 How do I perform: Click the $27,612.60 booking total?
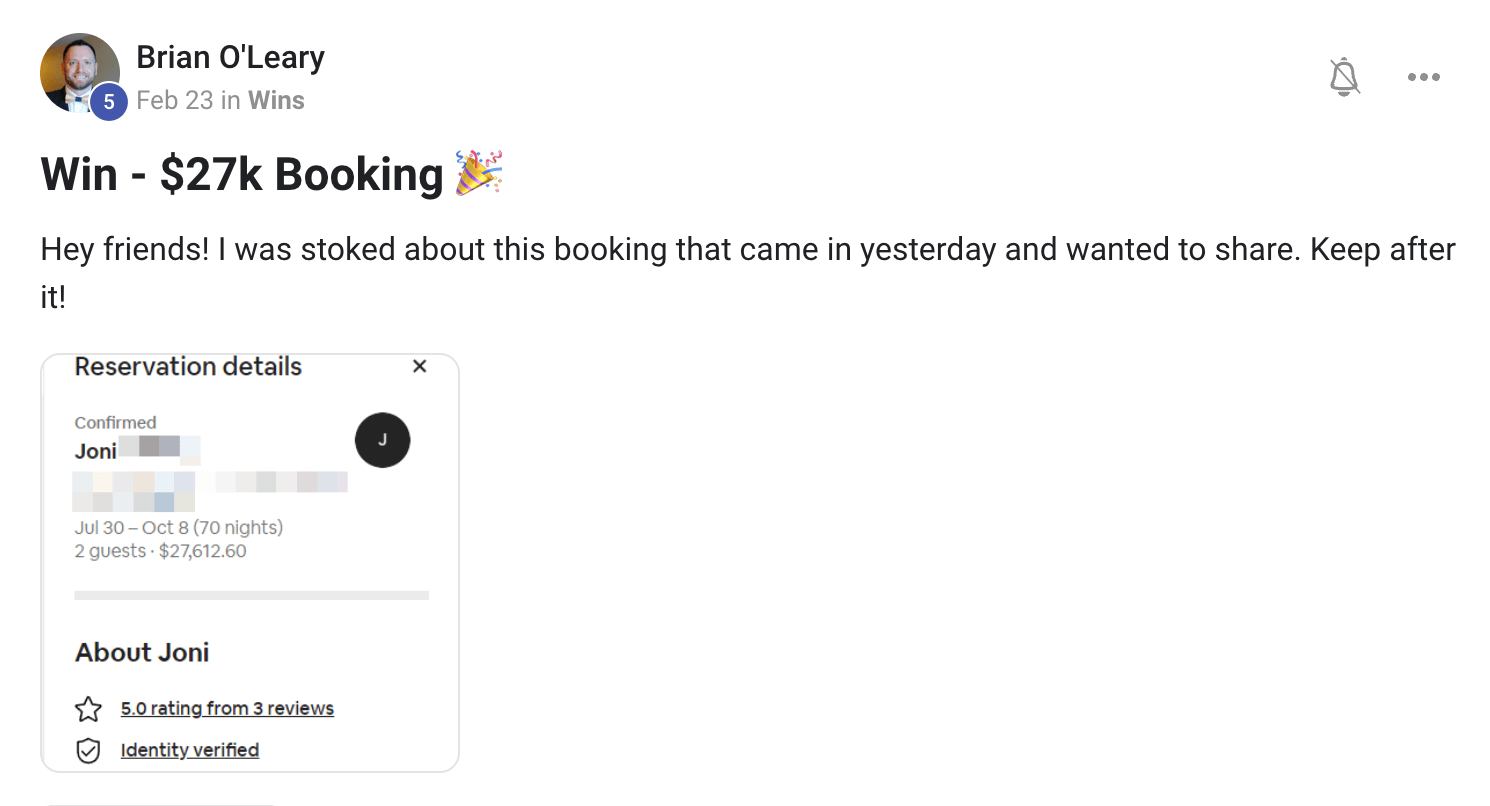point(202,551)
